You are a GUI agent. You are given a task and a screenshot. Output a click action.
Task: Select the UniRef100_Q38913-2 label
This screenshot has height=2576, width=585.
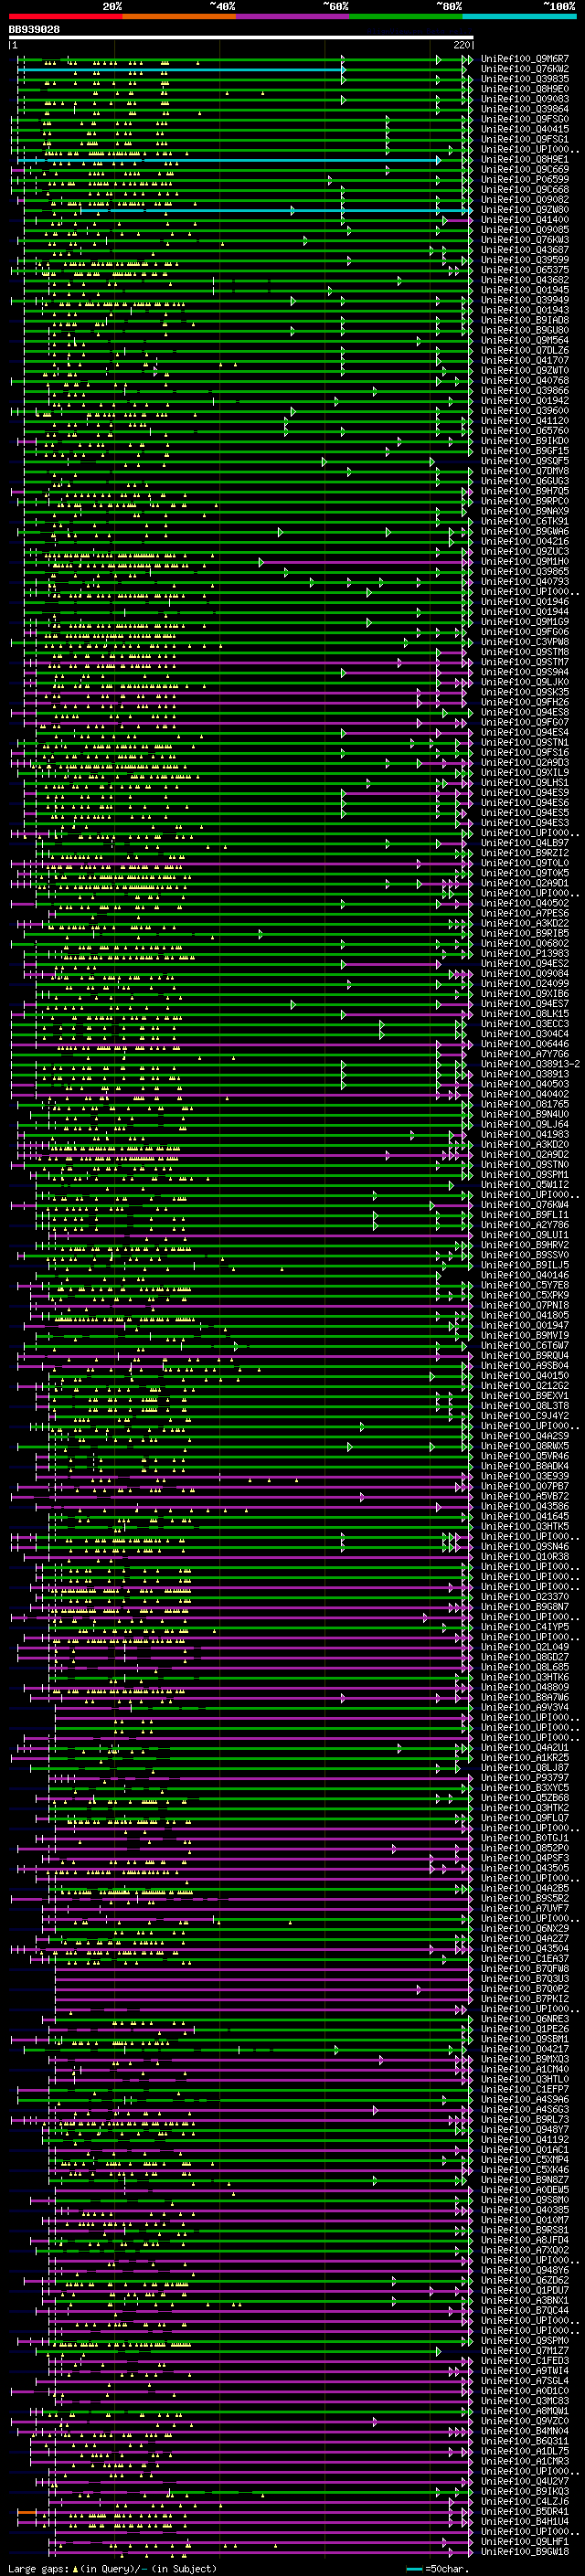point(530,1064)
